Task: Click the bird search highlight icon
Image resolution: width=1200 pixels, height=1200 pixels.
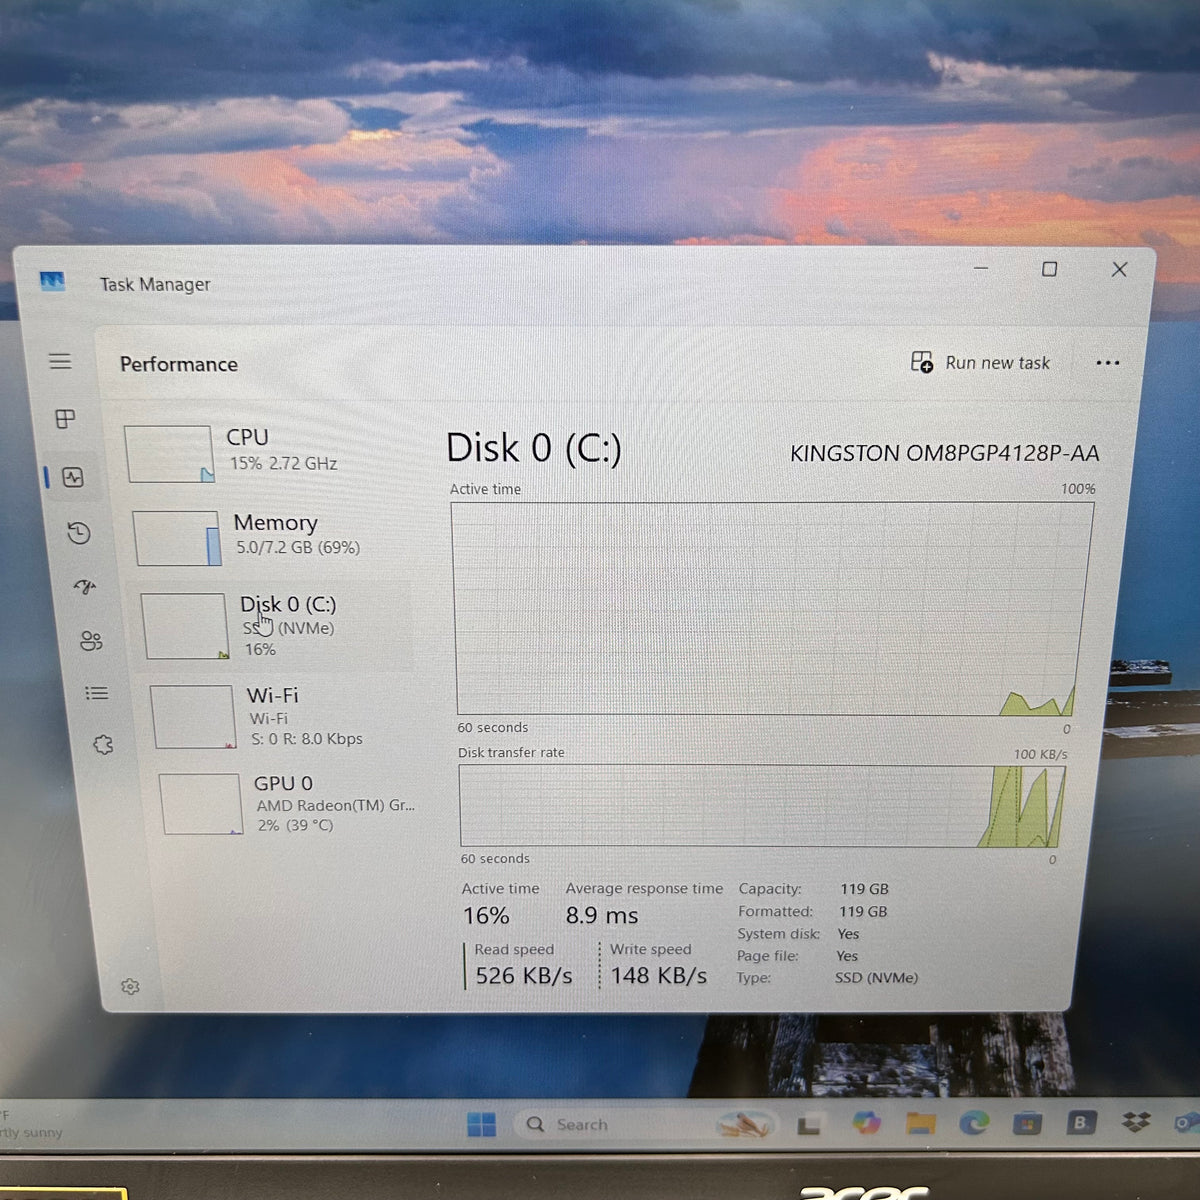Action: [x=745, y=1125]
